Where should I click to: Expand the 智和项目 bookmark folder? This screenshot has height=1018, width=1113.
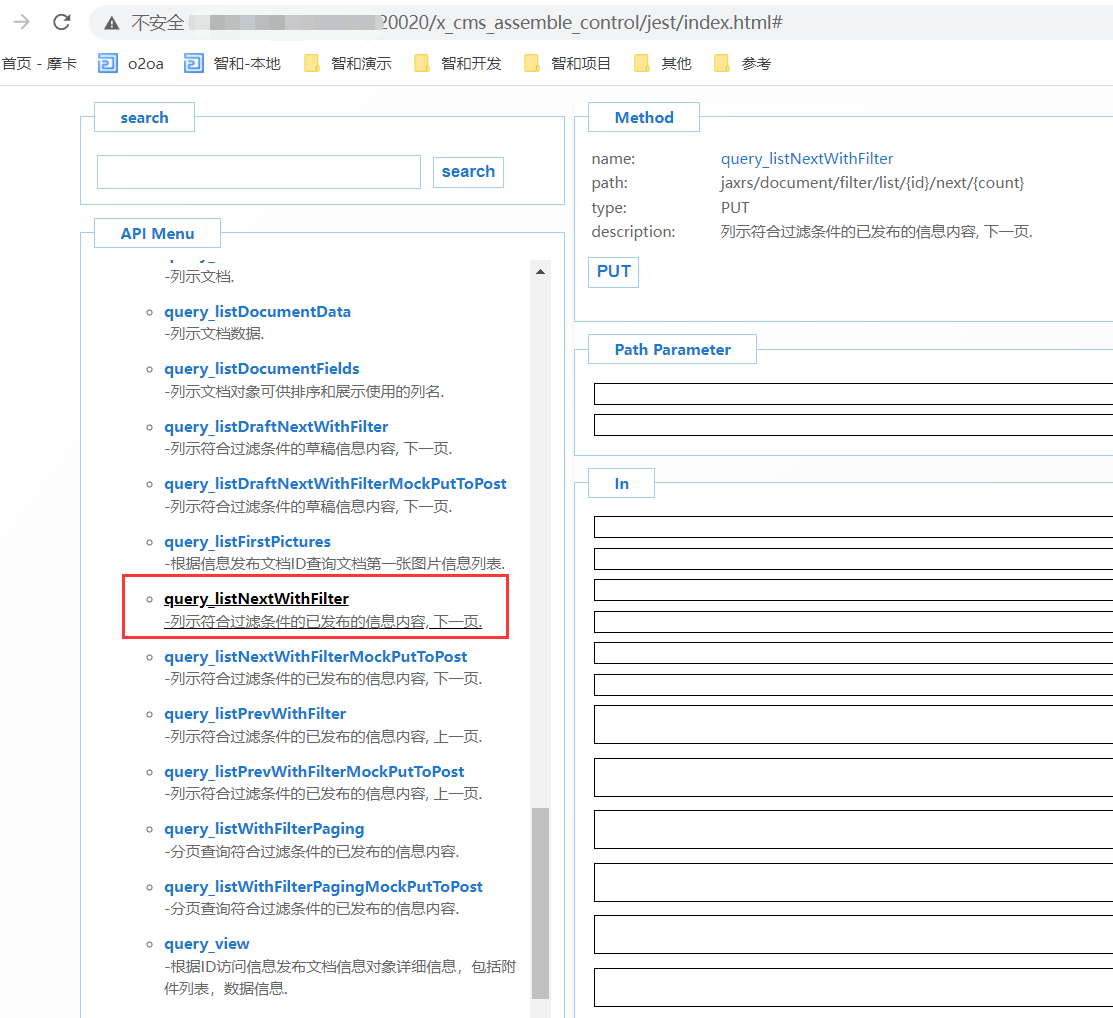point(569,64)
